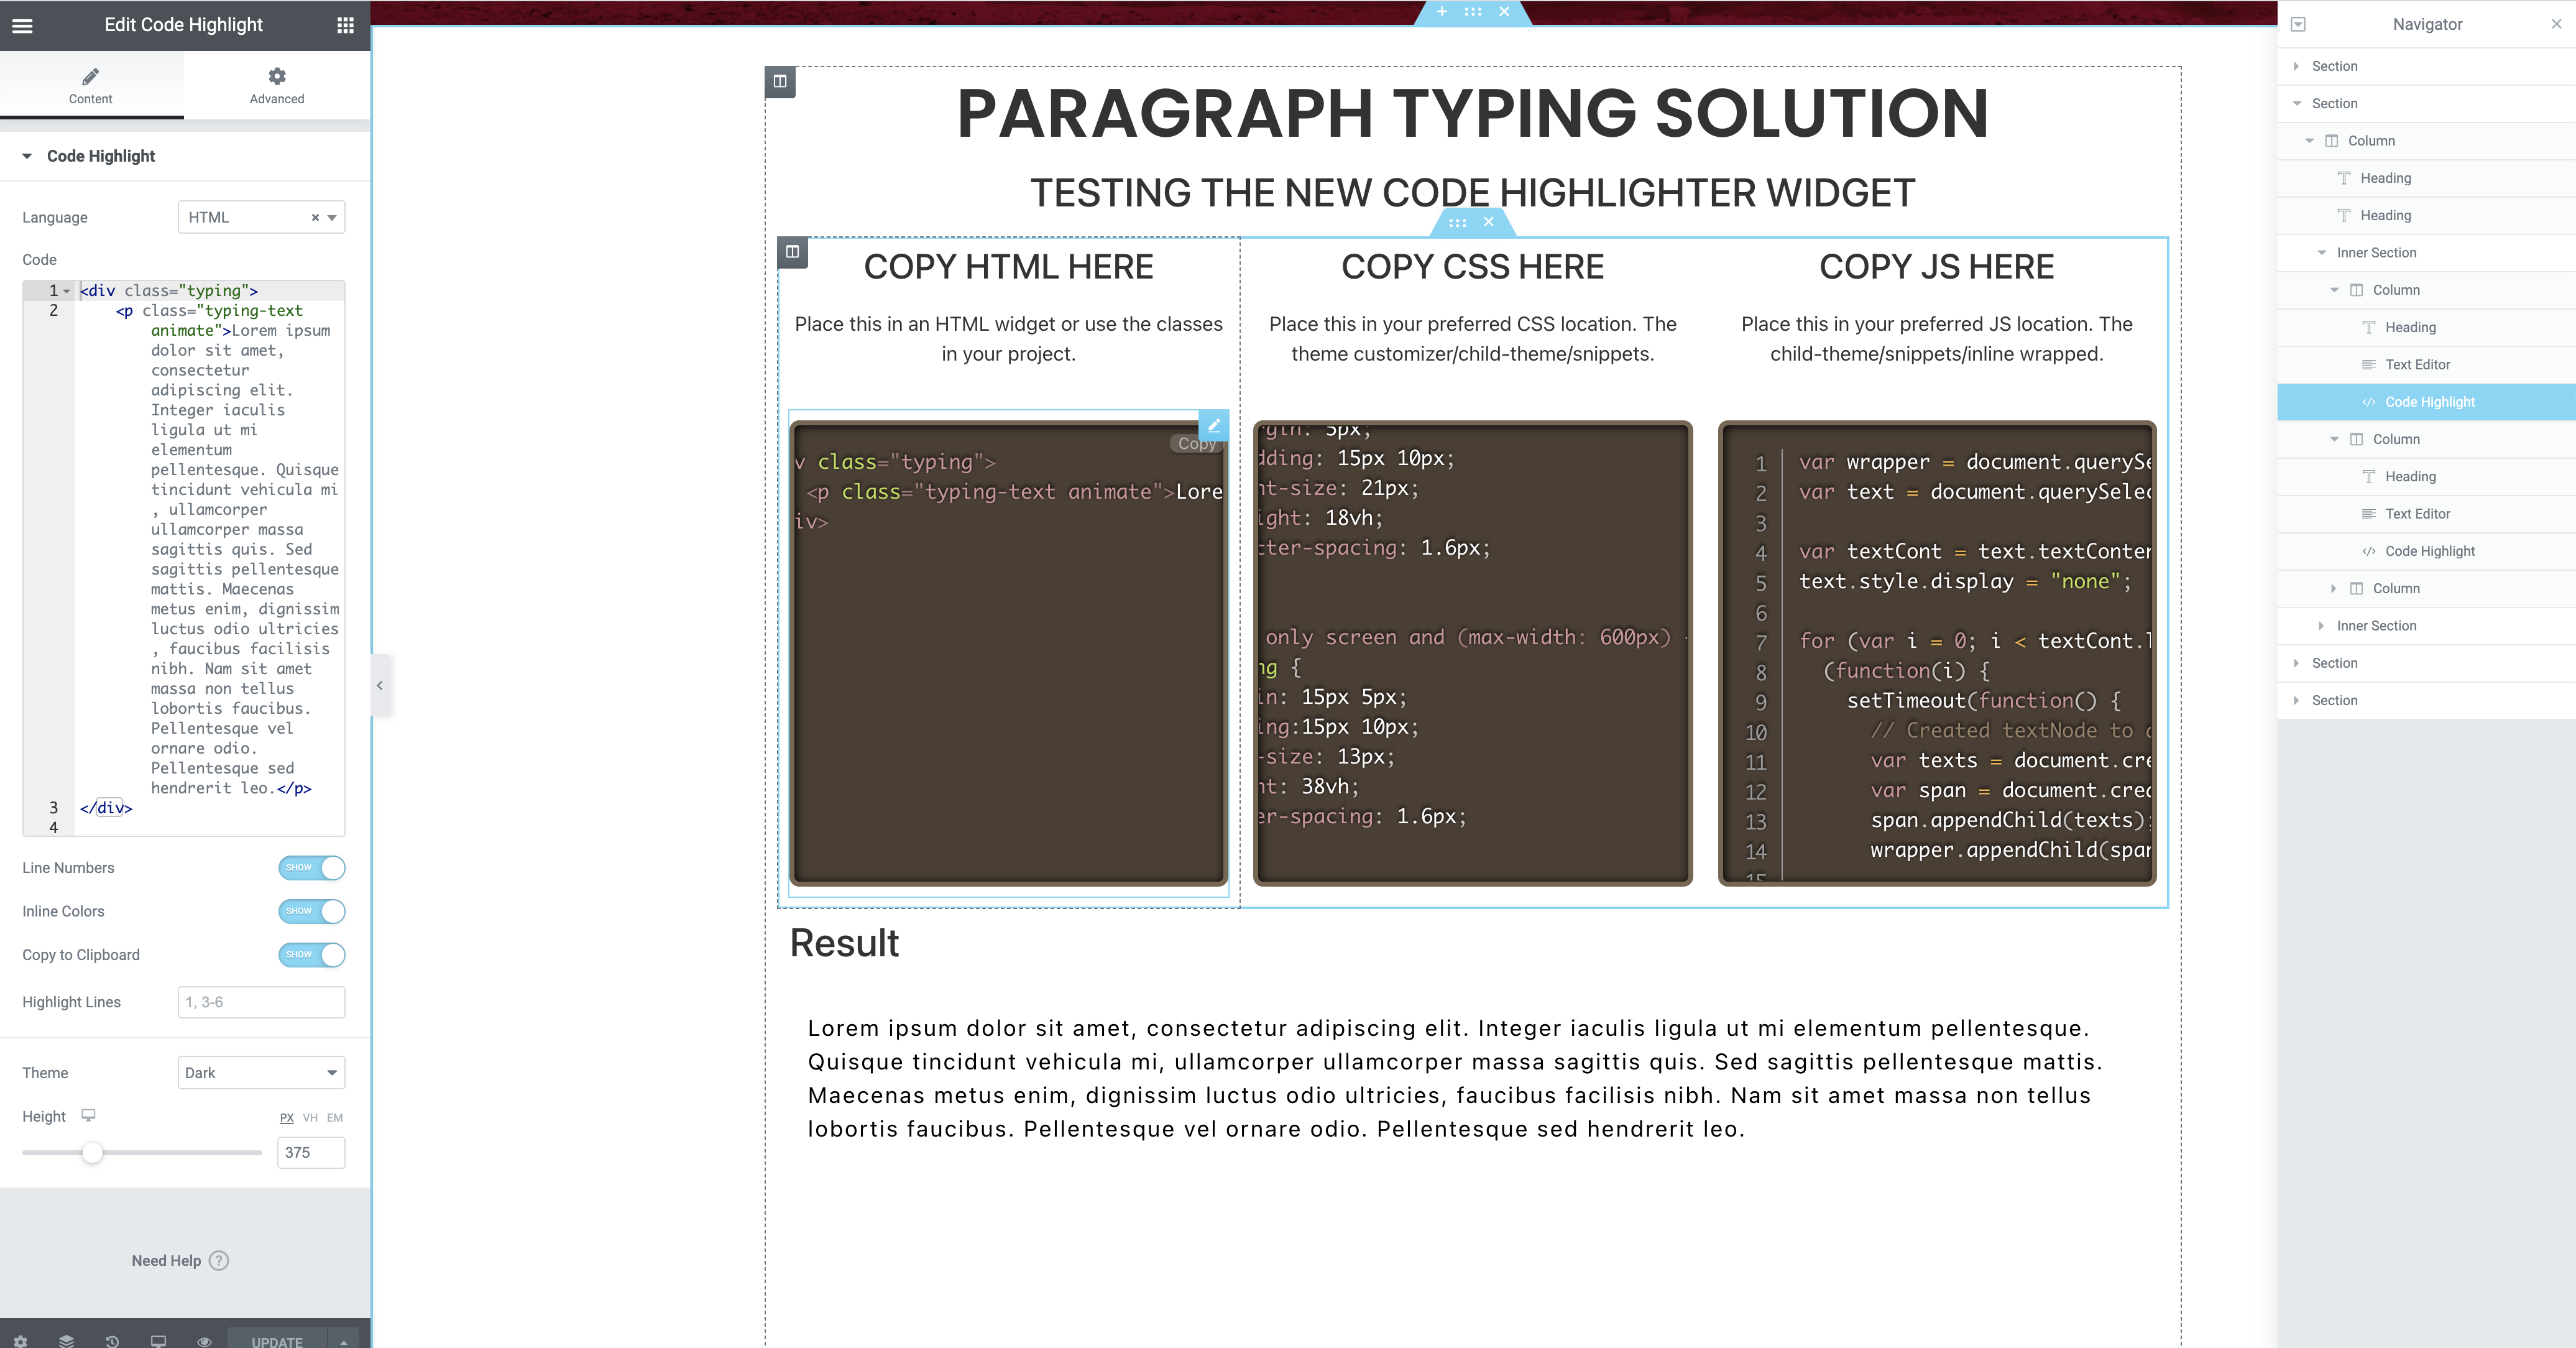
Task: Open the widget panel grid icon
Action: coord(346,25)
